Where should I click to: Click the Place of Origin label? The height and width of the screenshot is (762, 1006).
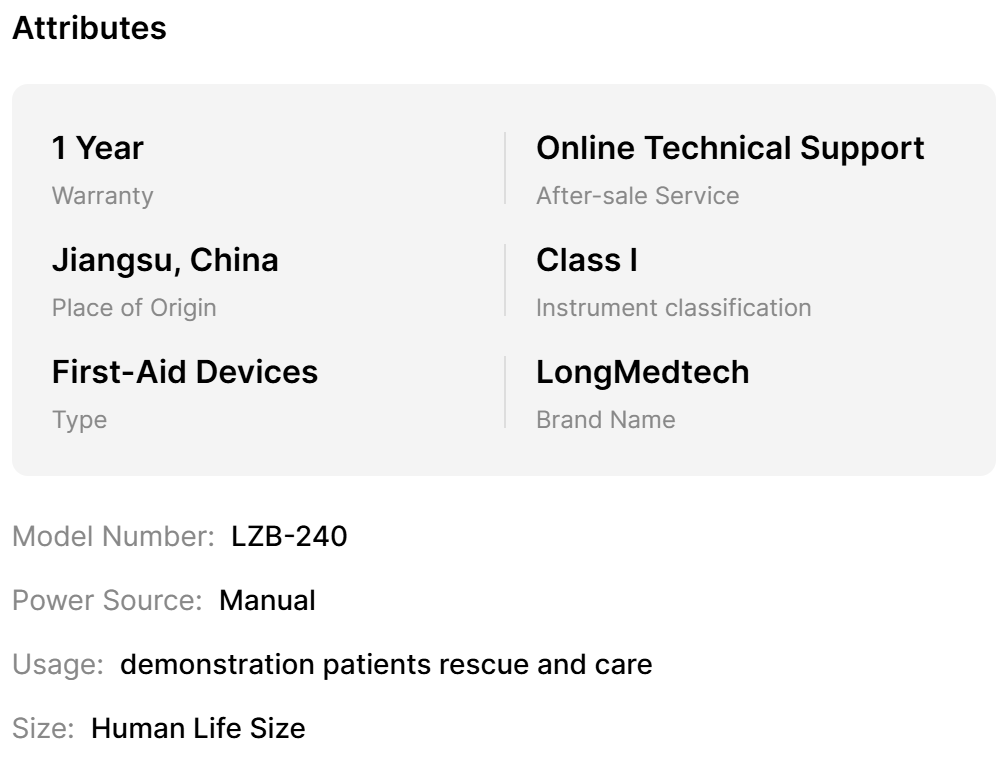[133, 307]
